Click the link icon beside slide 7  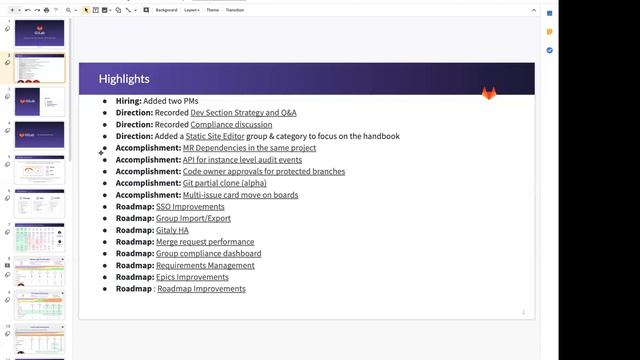click(x=7, y=232)
